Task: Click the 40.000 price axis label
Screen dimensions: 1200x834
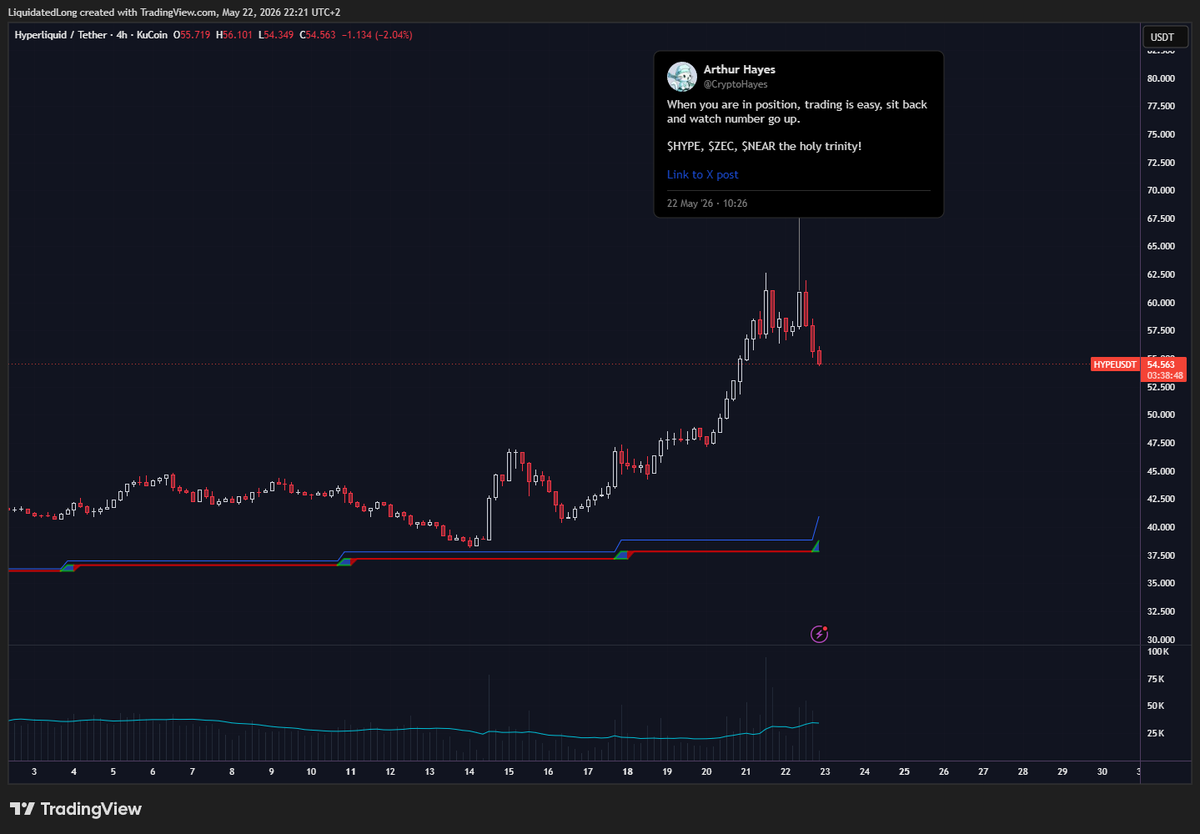Action: click(x=1160, y=527)
